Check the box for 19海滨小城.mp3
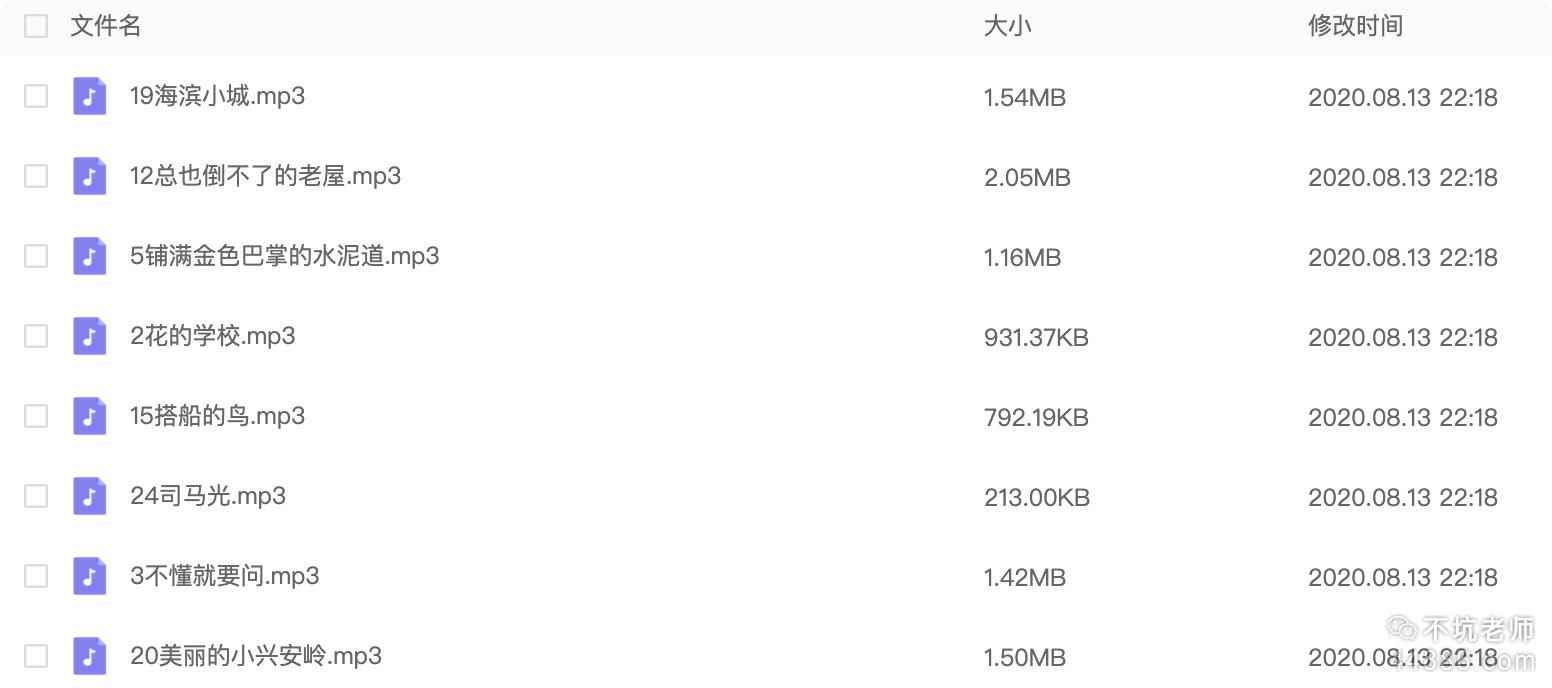The width and height of the screenshot is (1552, 688). pos(36,96)
